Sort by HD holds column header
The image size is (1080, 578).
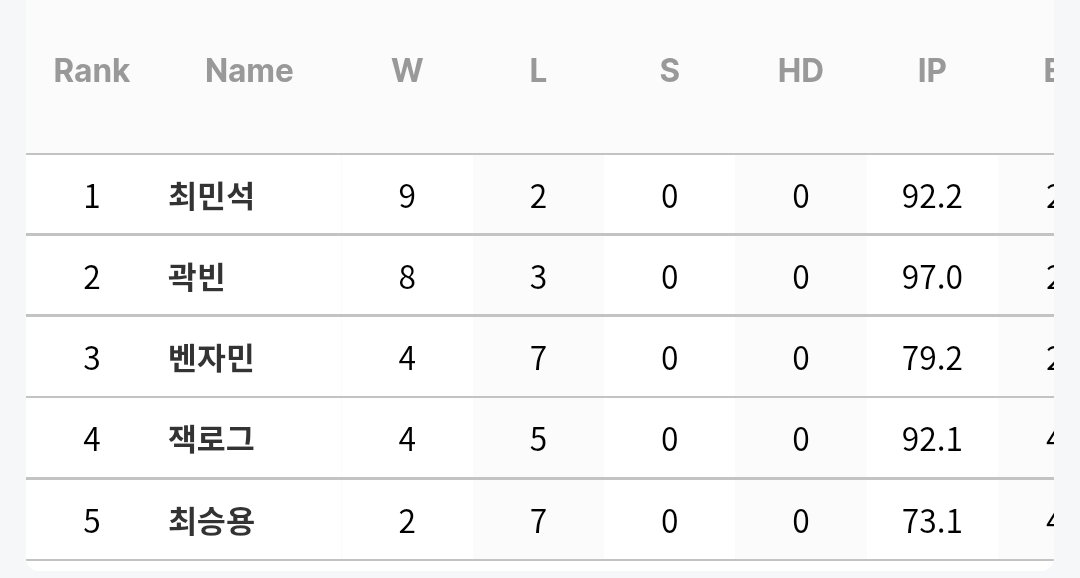click(x=800, y=70)
